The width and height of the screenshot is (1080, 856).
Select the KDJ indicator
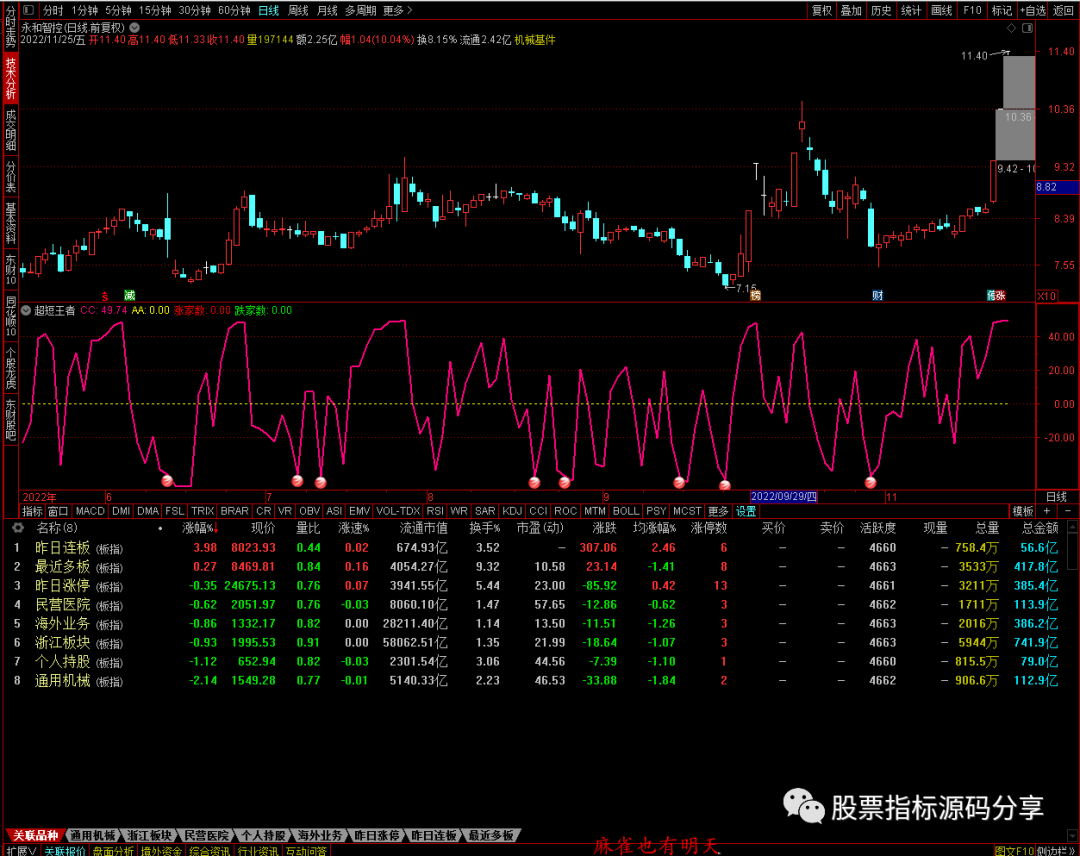(512, 511)
